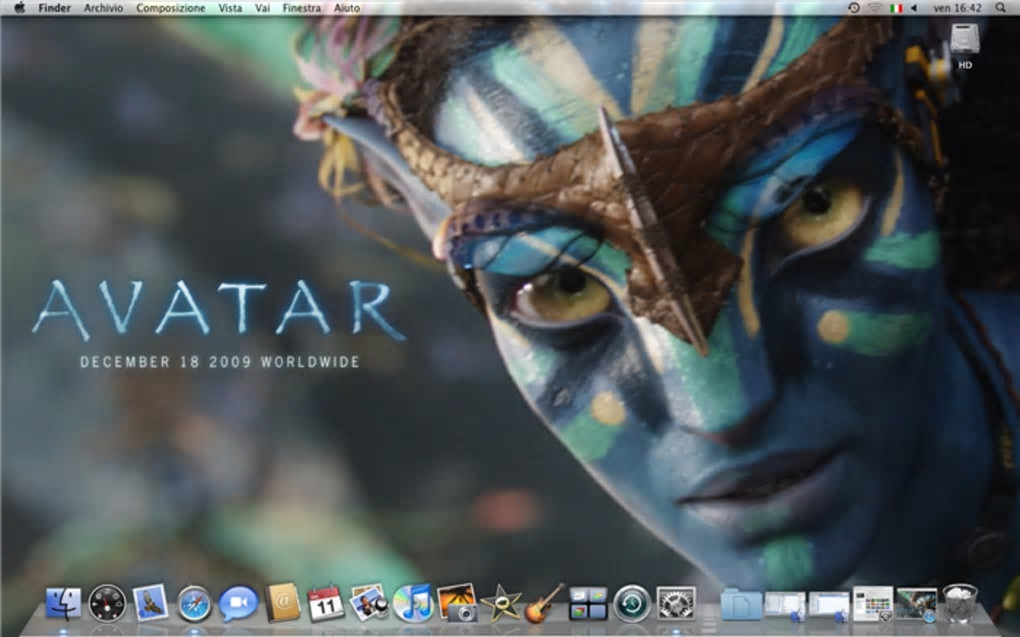Open the Vista menu
The height and width of the screenshot is (637, 1020).
[x=230, y=8]
